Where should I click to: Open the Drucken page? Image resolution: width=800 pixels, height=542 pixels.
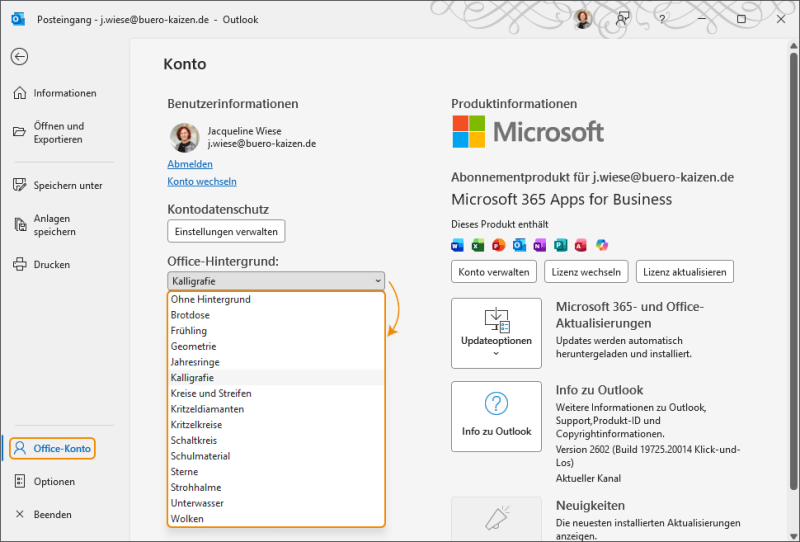click(x=42, y=264)
